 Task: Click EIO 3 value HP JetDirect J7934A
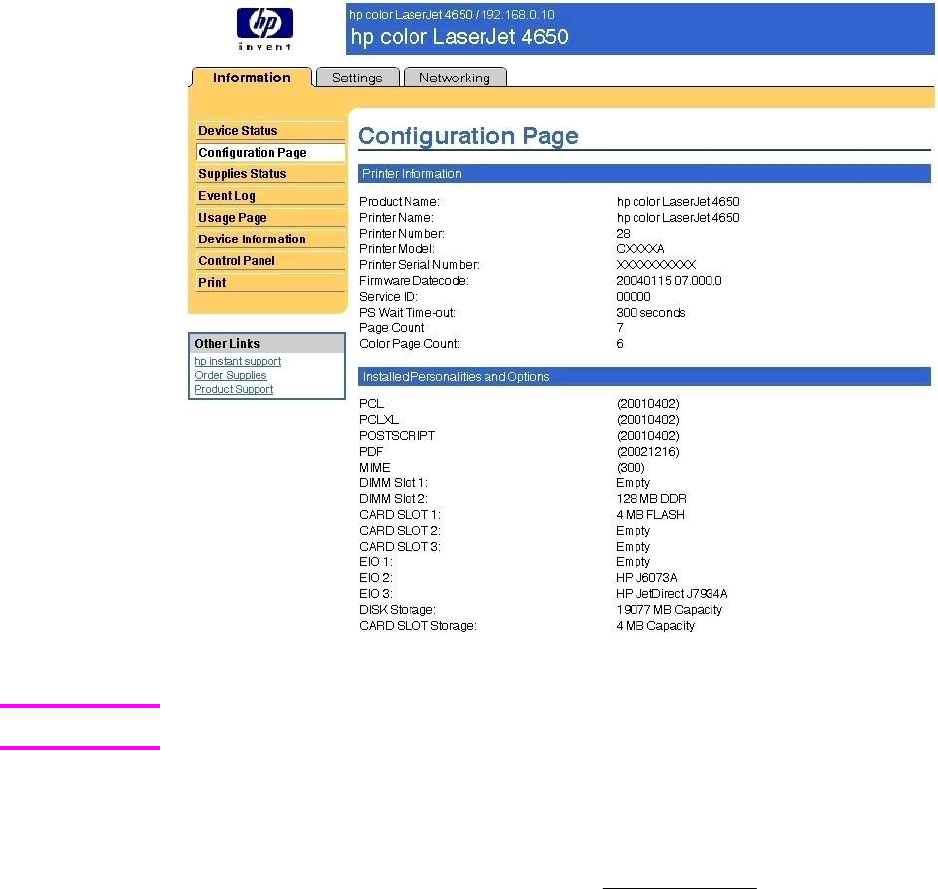(672, 593)
